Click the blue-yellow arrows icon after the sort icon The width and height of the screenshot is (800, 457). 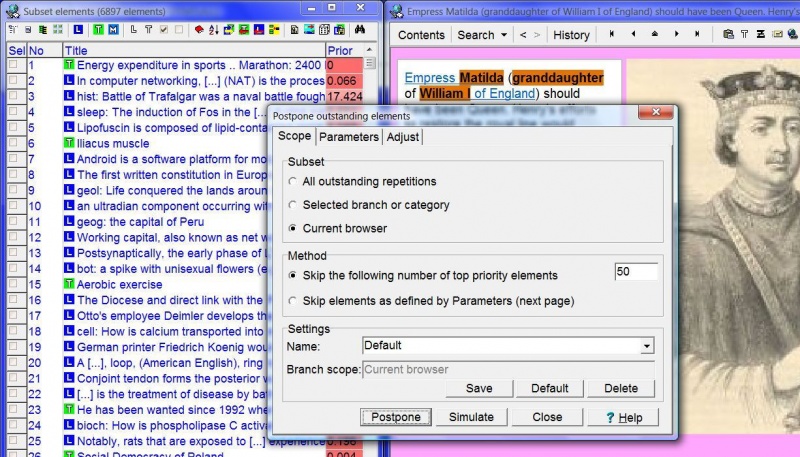click(x=229, y=30)
